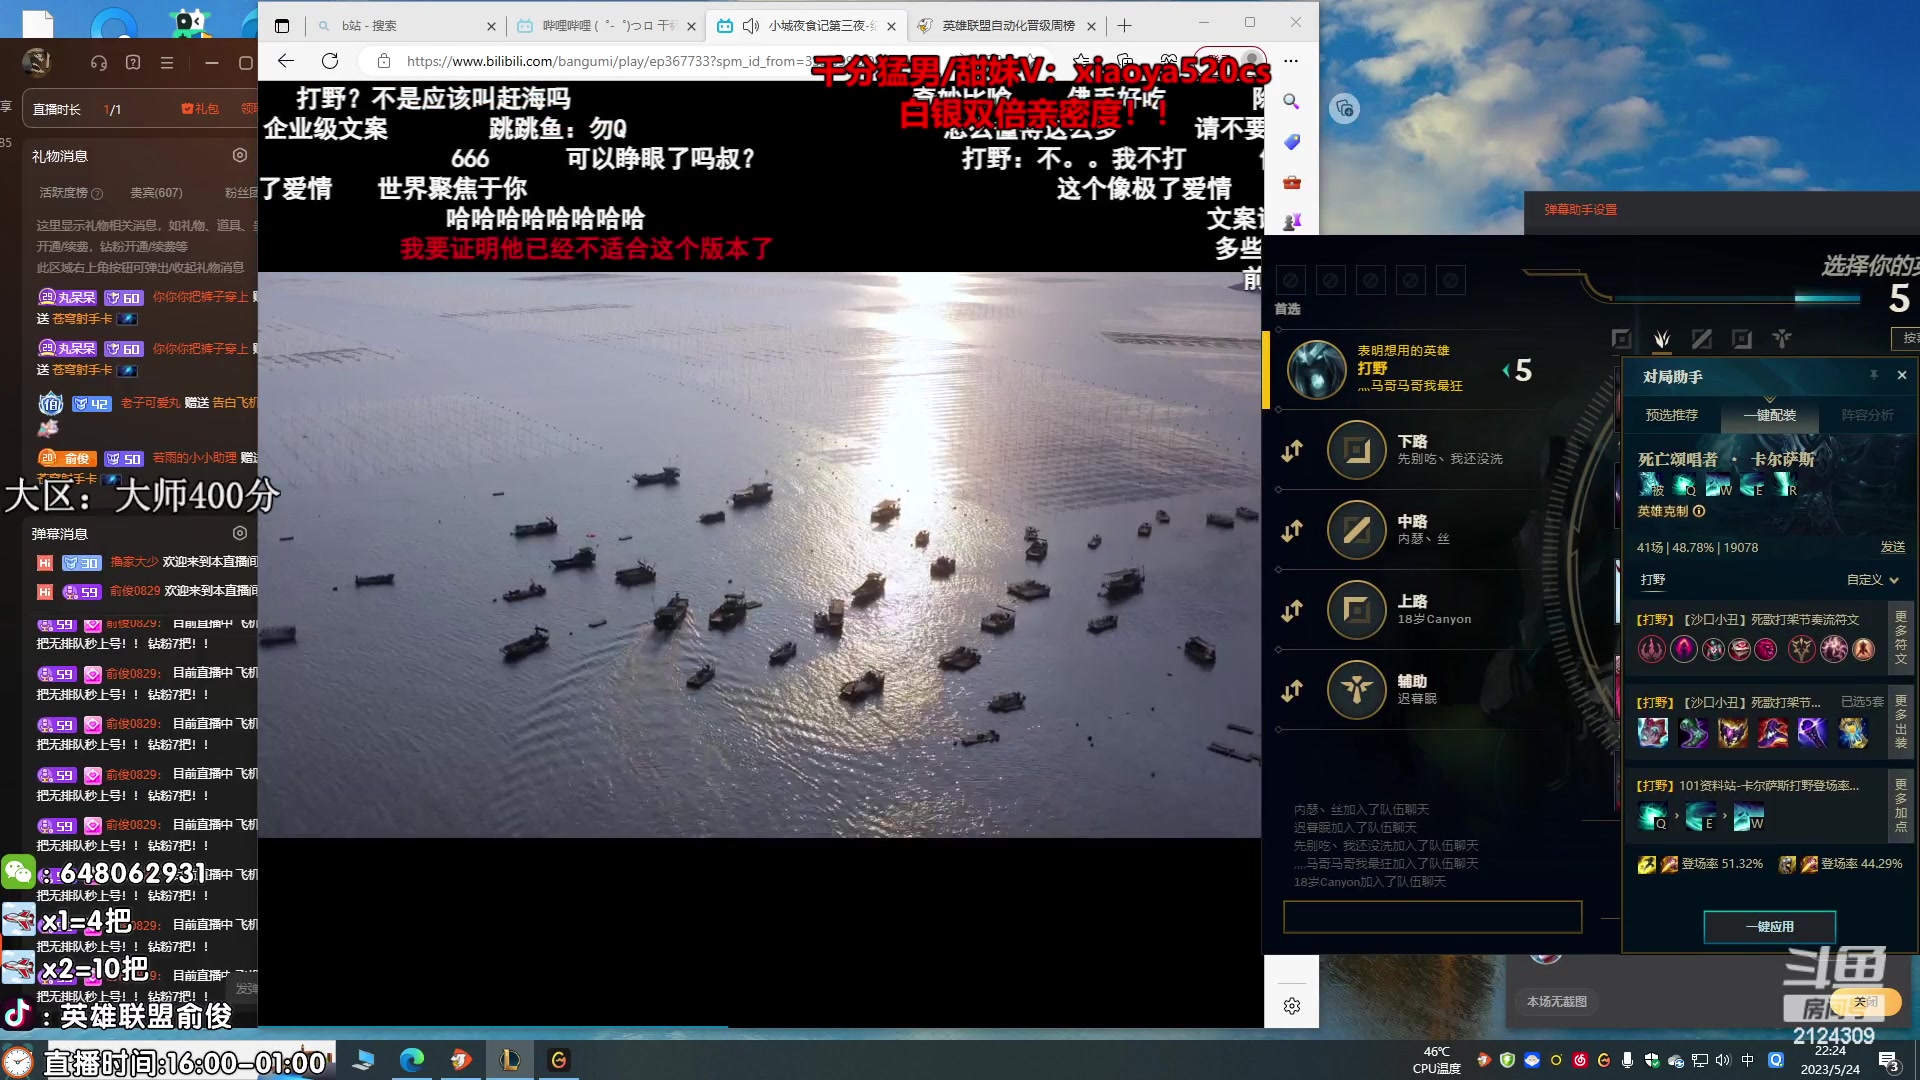1920x1080 pixels.
Task: Open danmaku message panel settings icon
Action: 240,533
